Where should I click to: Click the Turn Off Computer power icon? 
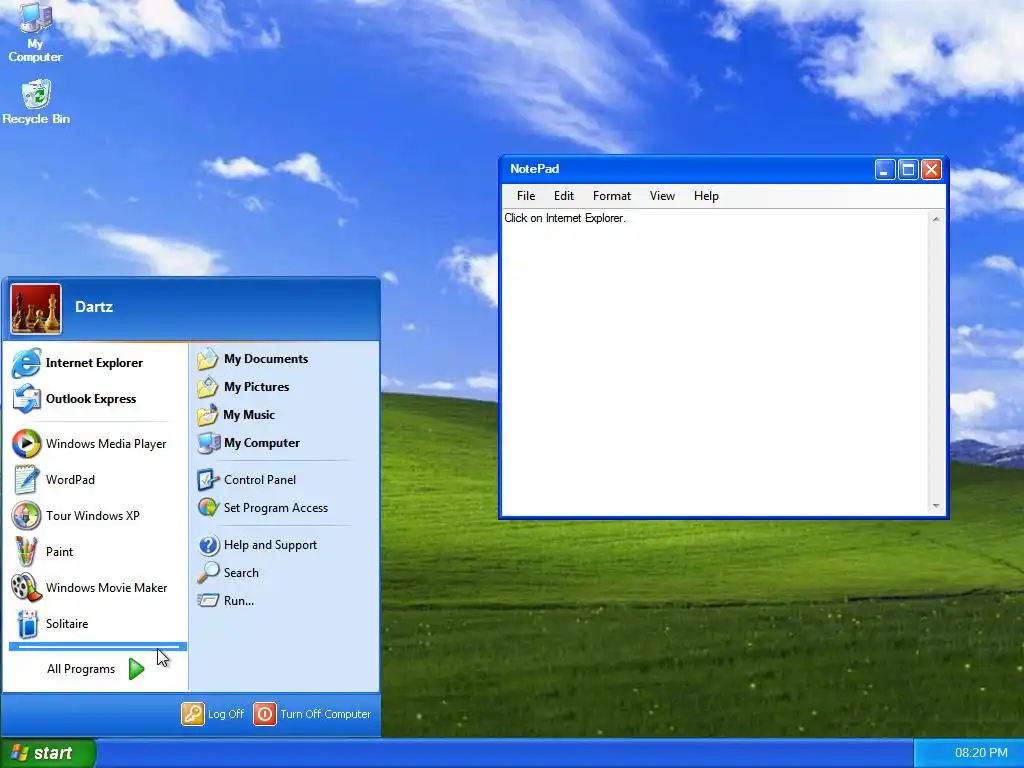click(264, 714)
